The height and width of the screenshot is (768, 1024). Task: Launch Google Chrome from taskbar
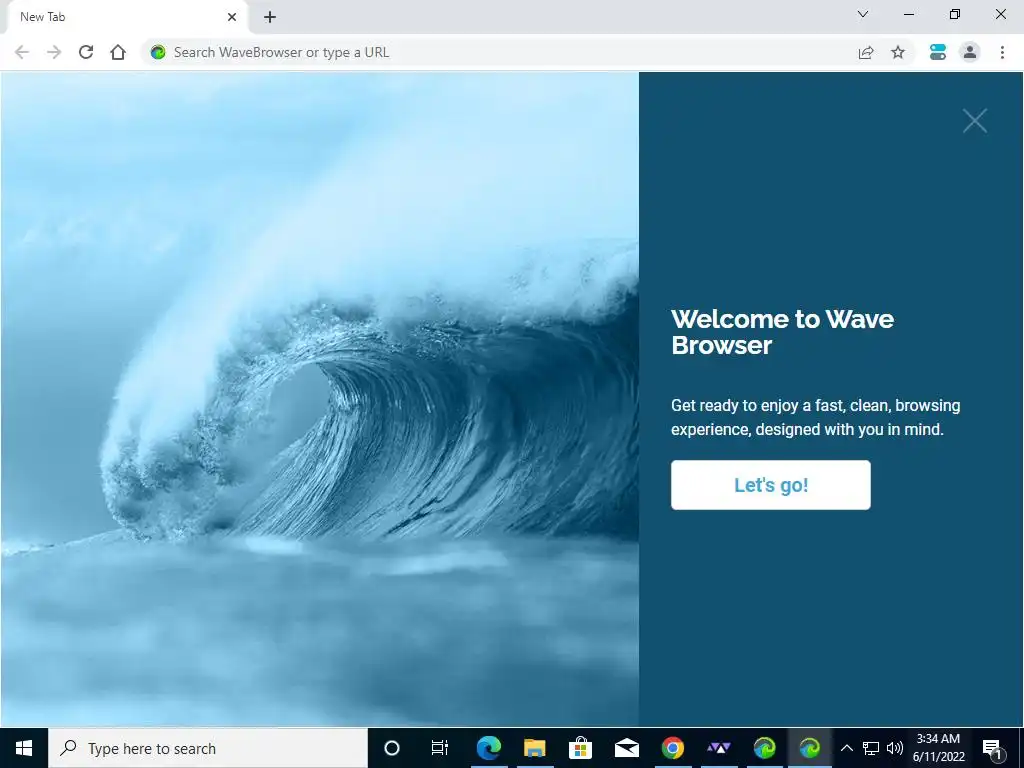pos(673,748)
